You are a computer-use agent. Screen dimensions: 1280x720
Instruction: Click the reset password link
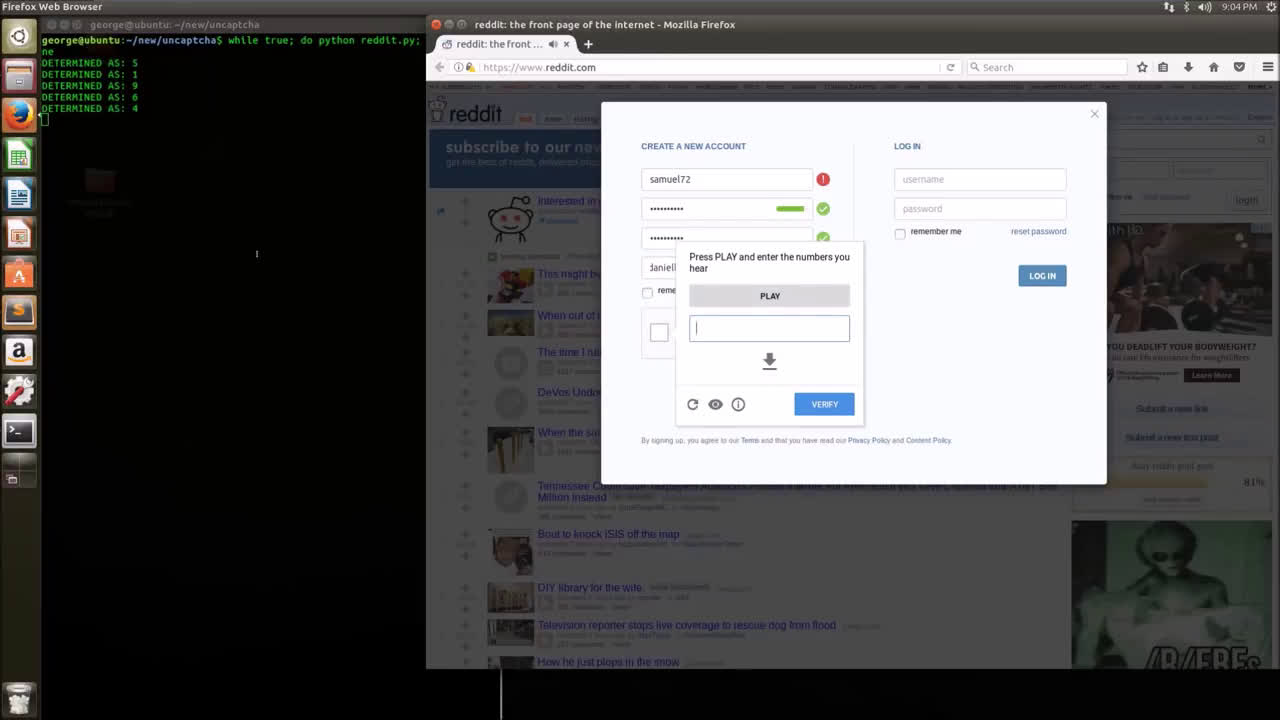1038,231
